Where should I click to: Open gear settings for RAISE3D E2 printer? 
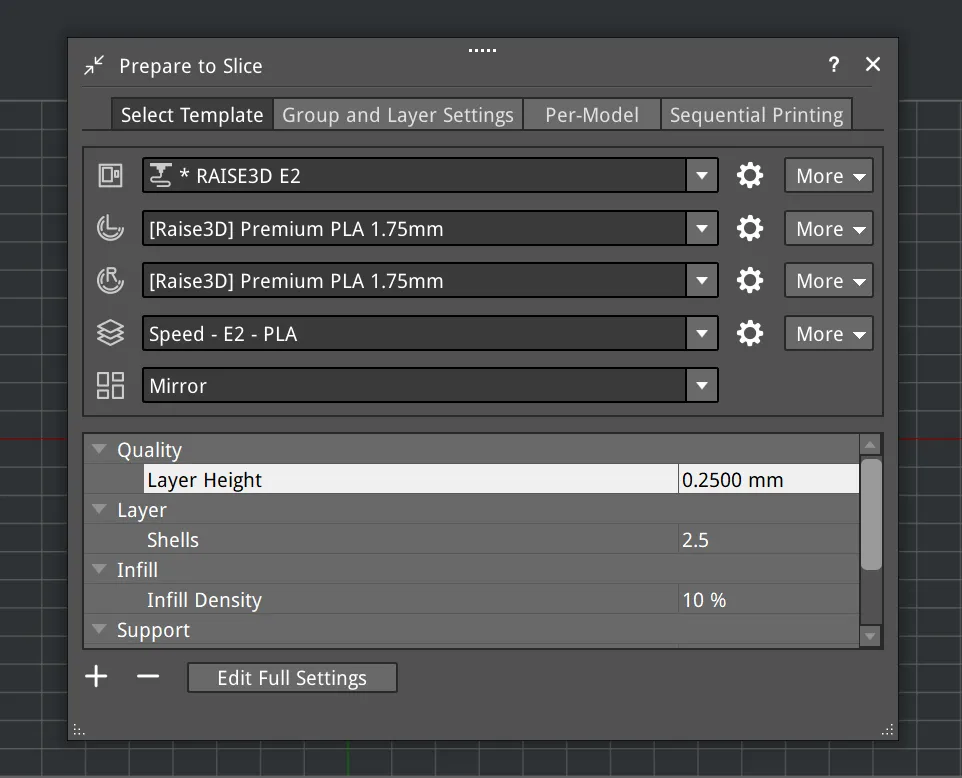pyautogui.click(x=749, y=175)
